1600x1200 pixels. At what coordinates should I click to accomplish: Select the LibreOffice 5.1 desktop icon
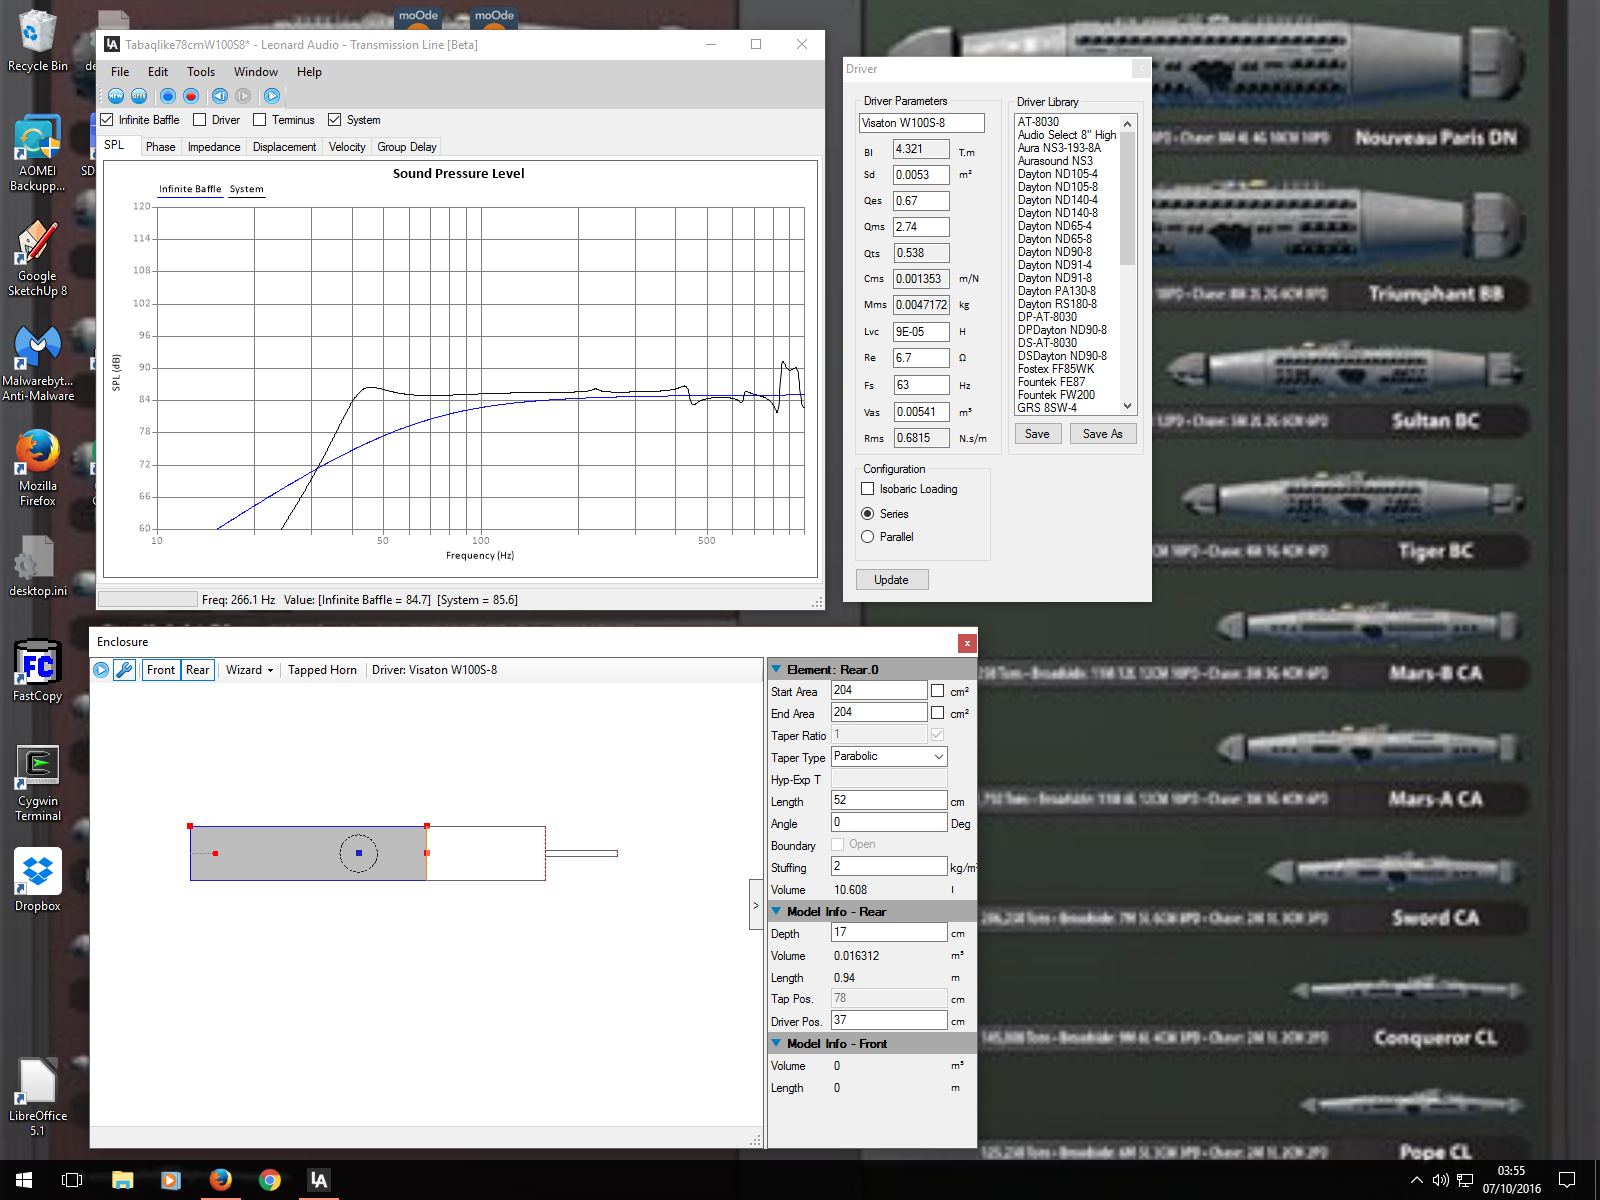coord(38,1098)
